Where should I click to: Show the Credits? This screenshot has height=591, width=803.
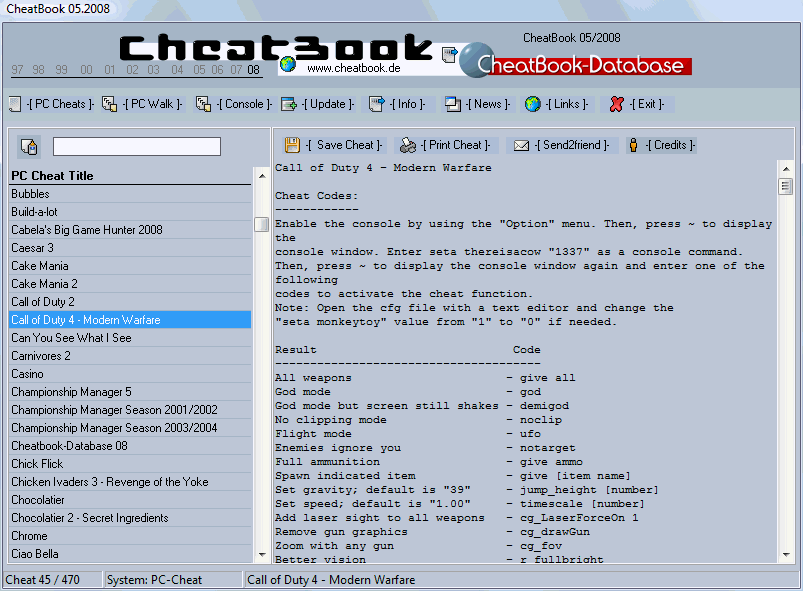point(670,145)
